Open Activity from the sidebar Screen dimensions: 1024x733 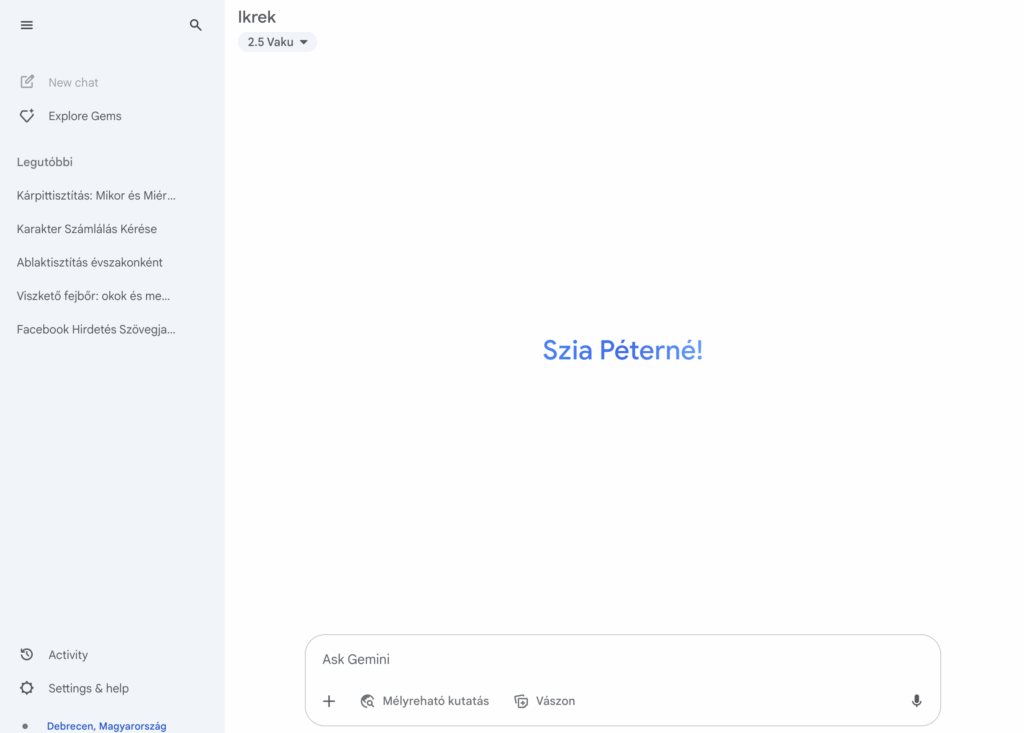(x=68, y=655)
